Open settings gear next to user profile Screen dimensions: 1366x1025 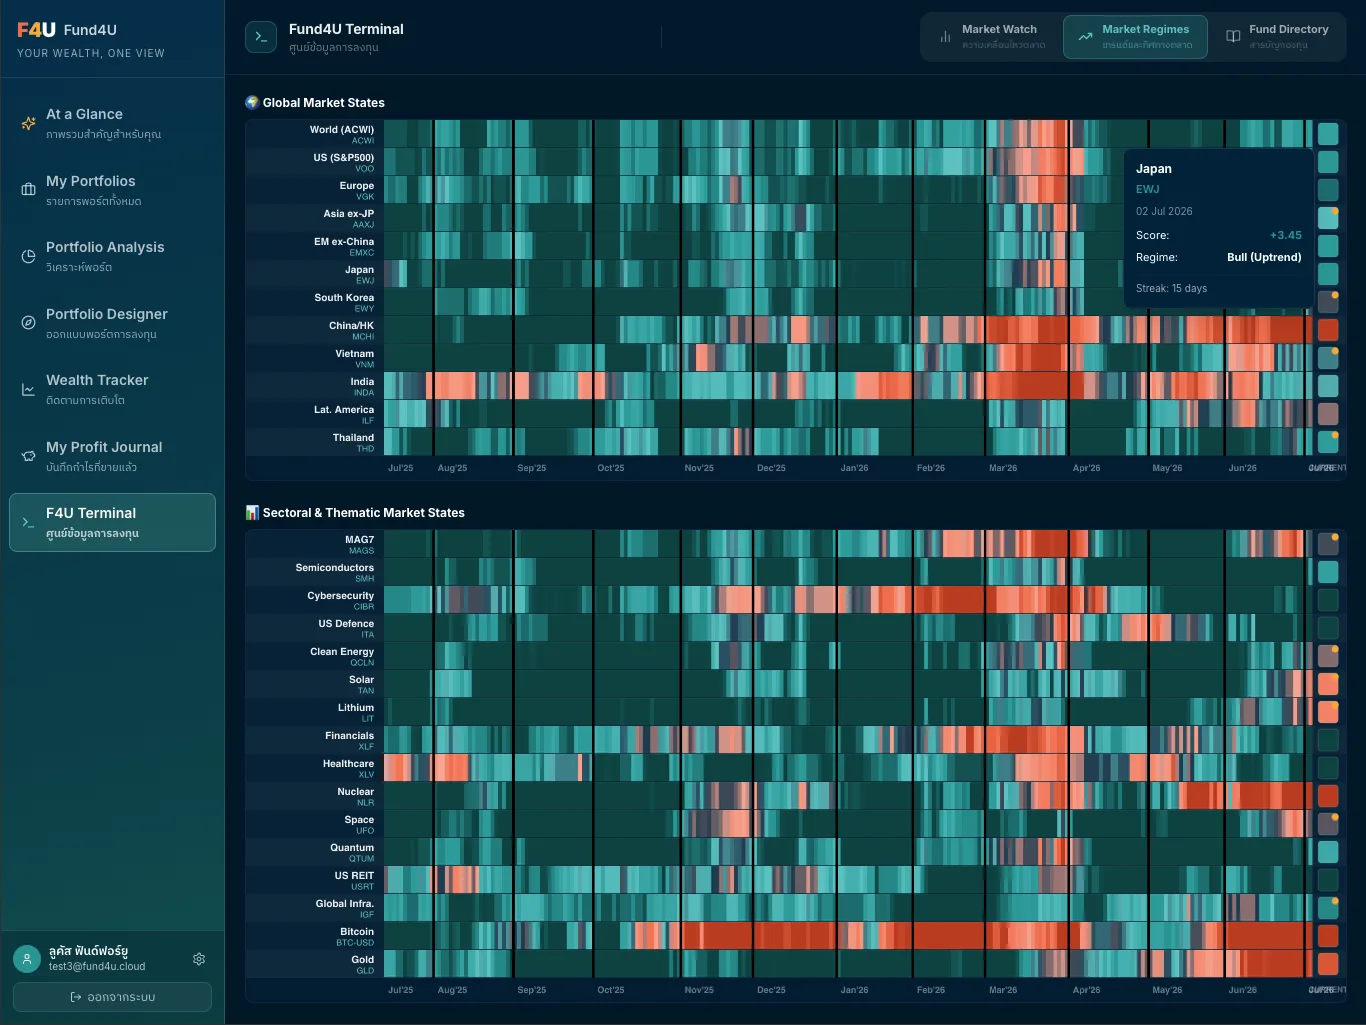click(199, 959)
